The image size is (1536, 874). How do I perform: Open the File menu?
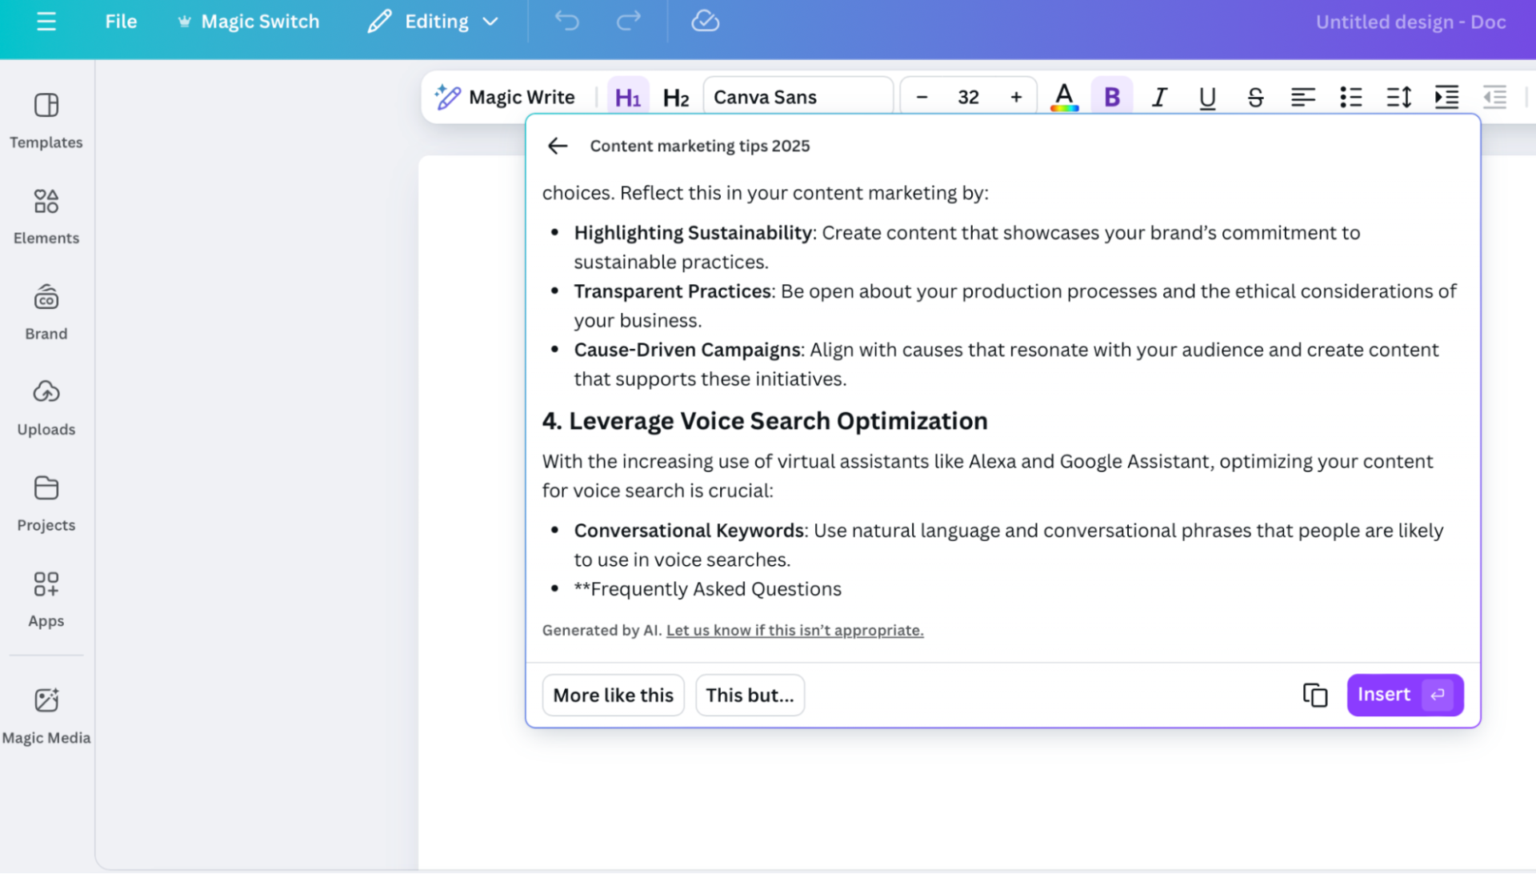(120, 21)
